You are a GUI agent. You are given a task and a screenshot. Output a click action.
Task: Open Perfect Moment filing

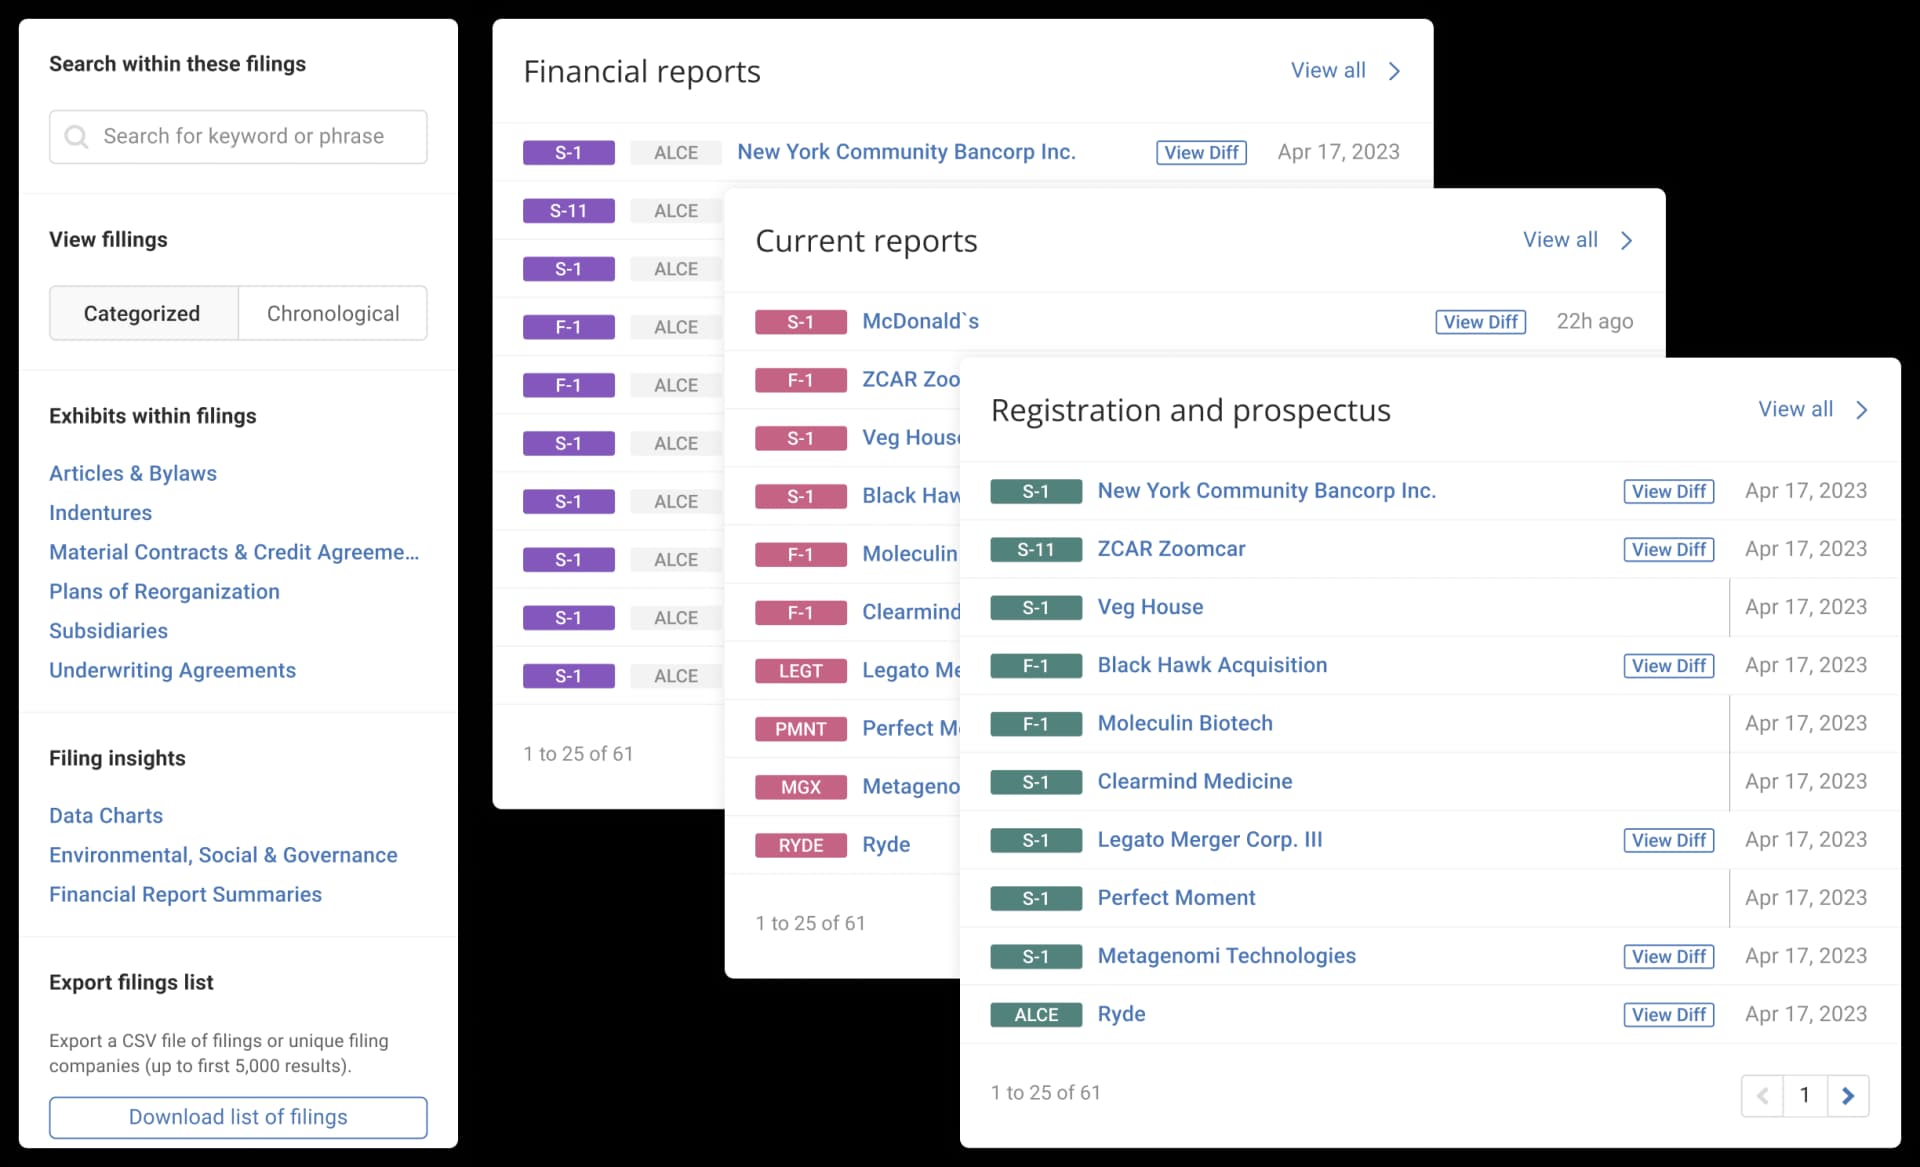(1176, 897)
